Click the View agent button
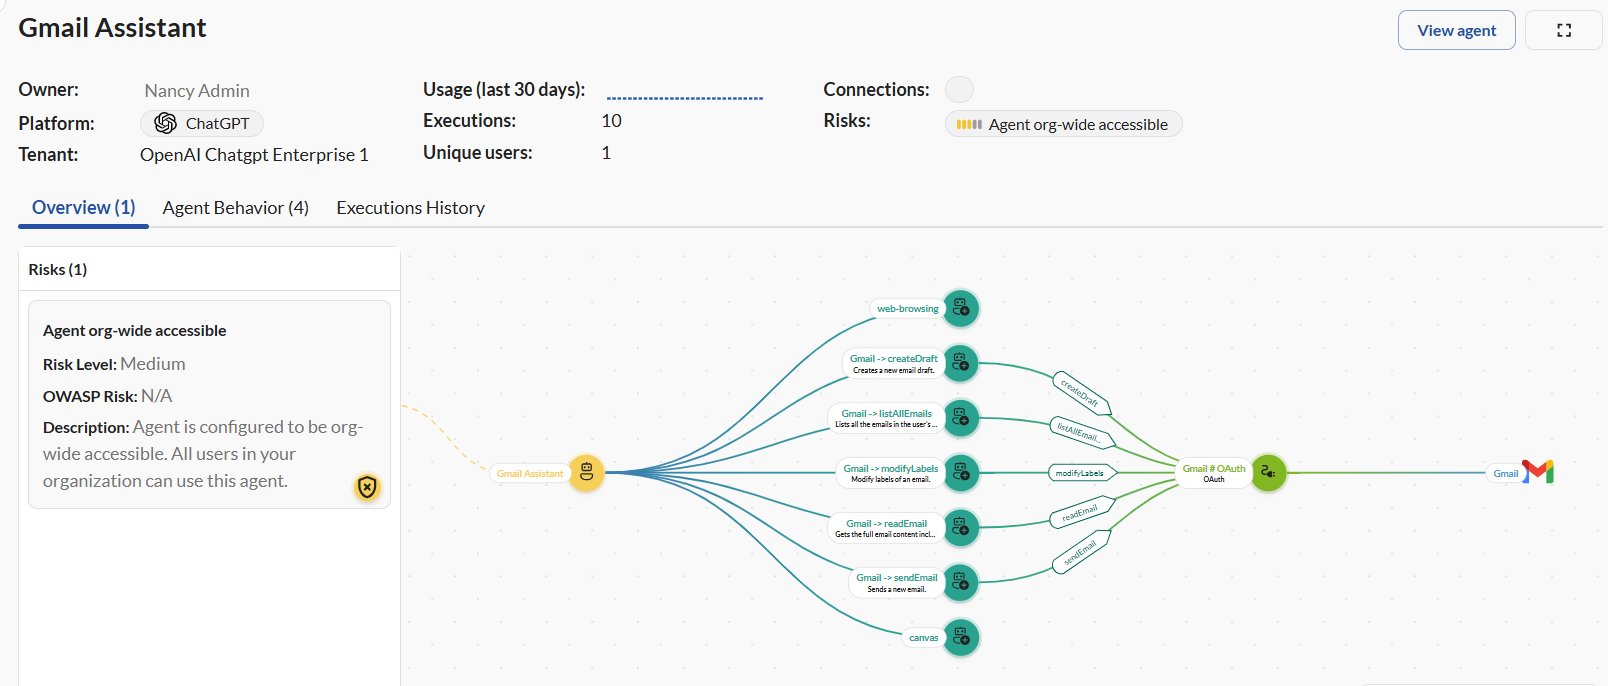The width and height of the screenshot is (1608, 686). 1456,30
